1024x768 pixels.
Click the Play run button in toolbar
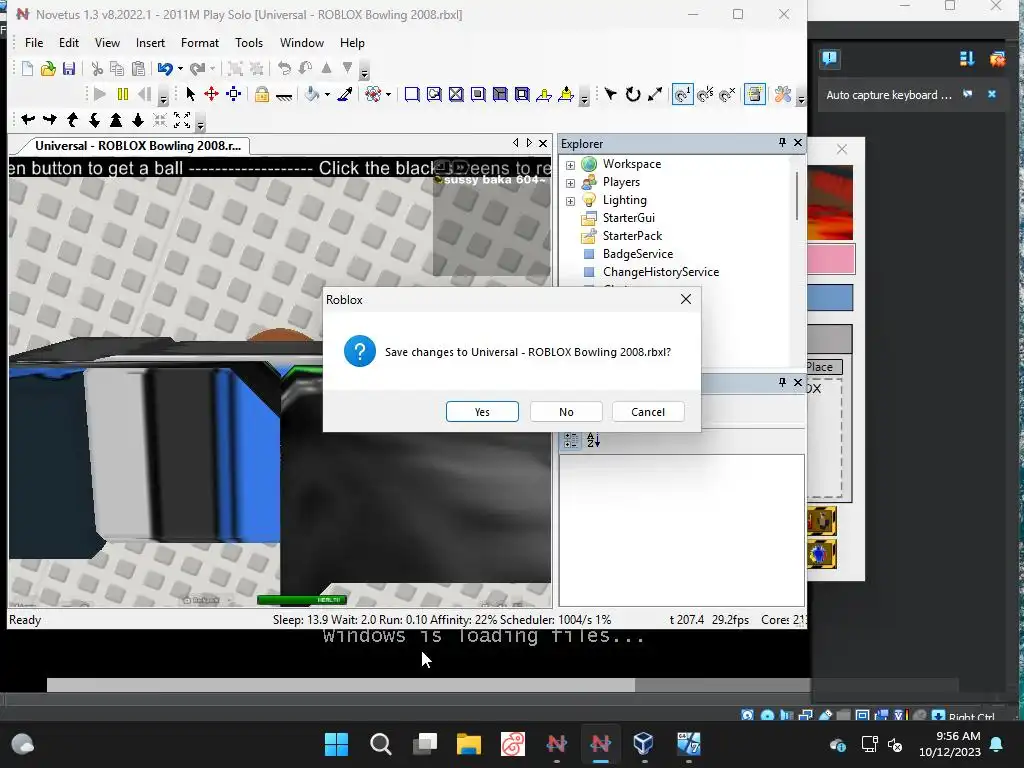tap(99, 94)
